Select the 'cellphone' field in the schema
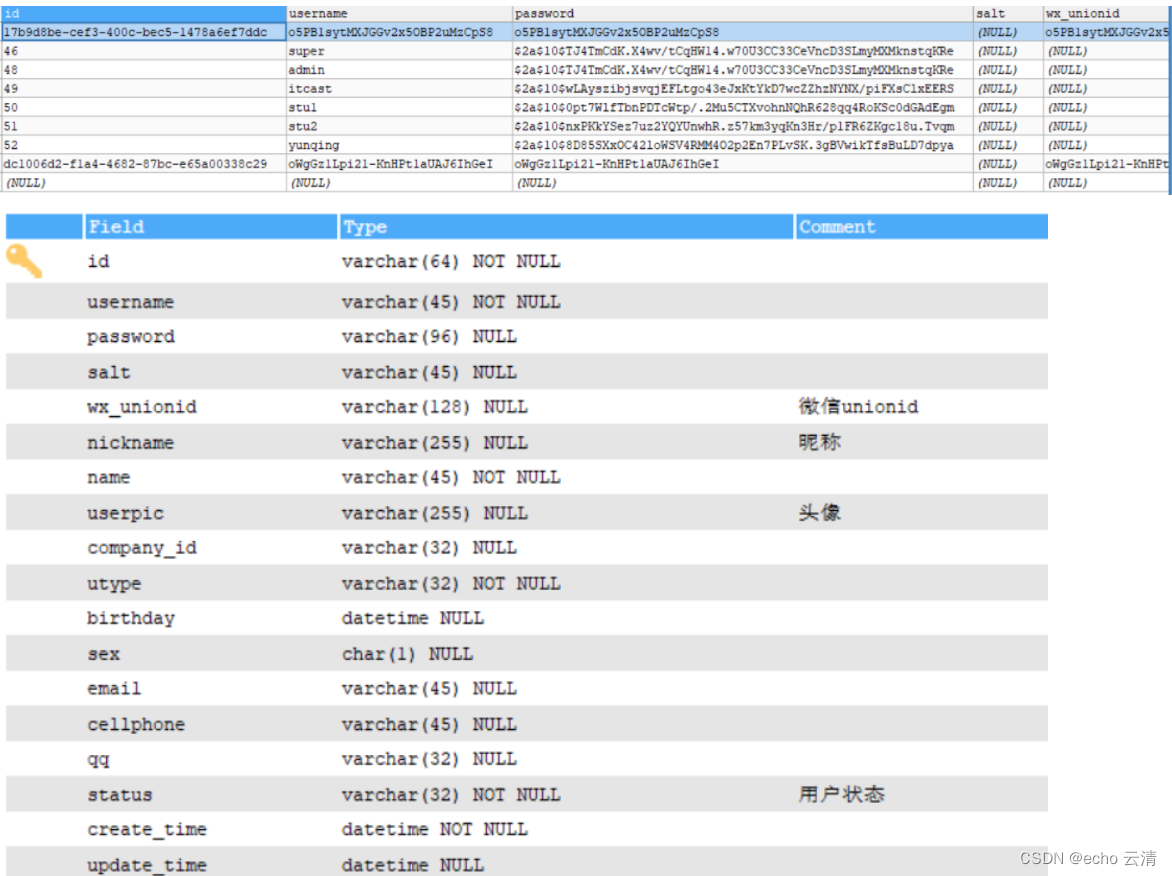Image resolution: width=1172 pixels, height=876 pixels. click(136, 724)
